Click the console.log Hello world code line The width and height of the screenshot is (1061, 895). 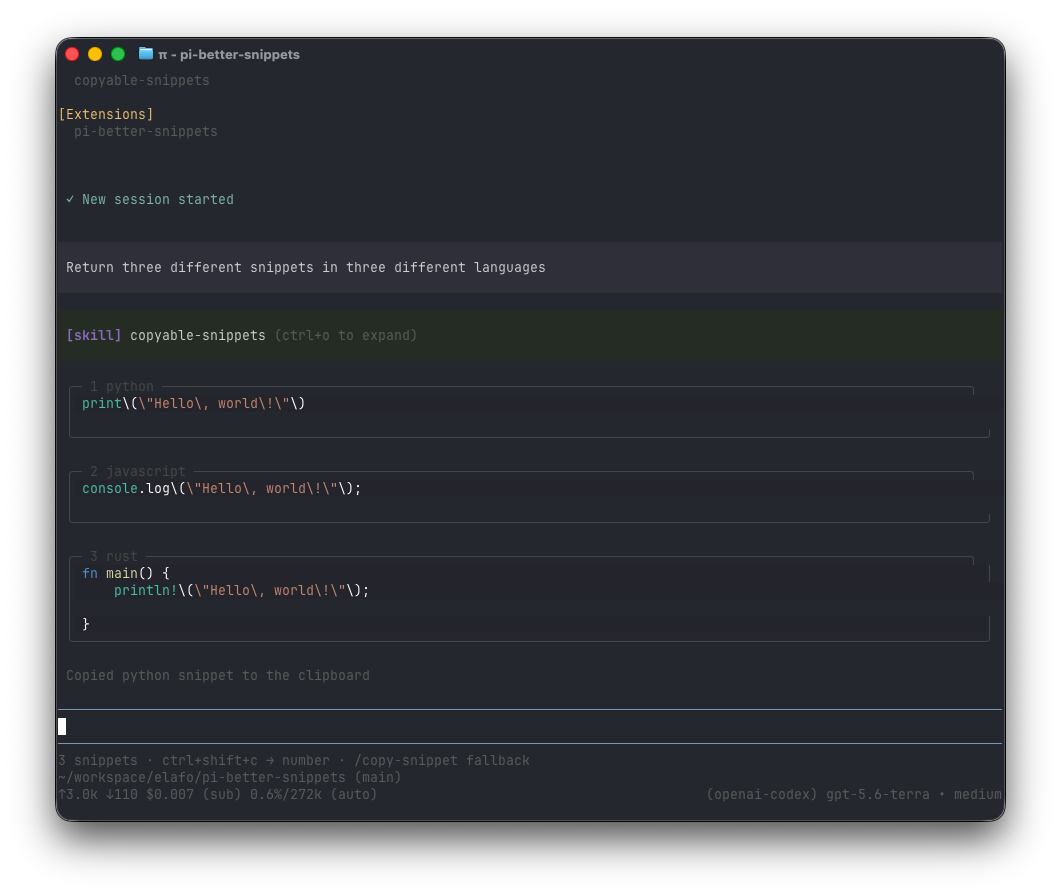221,488
